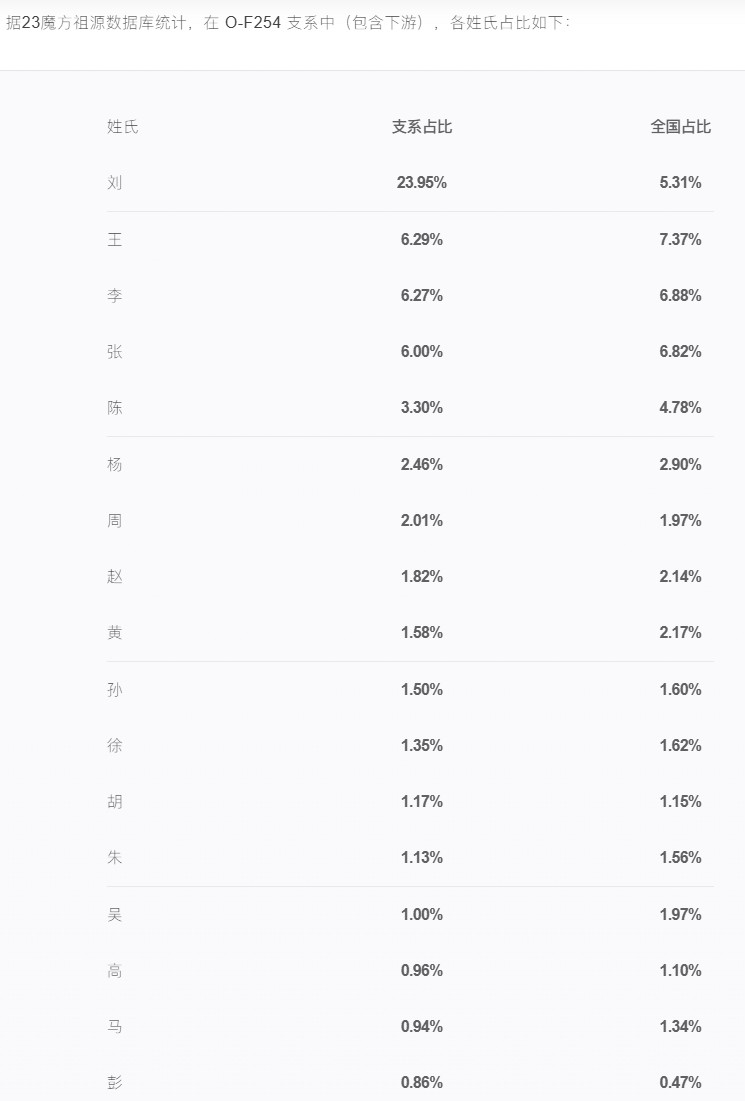The width and height of the screenshot is (745, 1101).
Task: Select the 陈 surname entry
Action: tap(114, 408)
